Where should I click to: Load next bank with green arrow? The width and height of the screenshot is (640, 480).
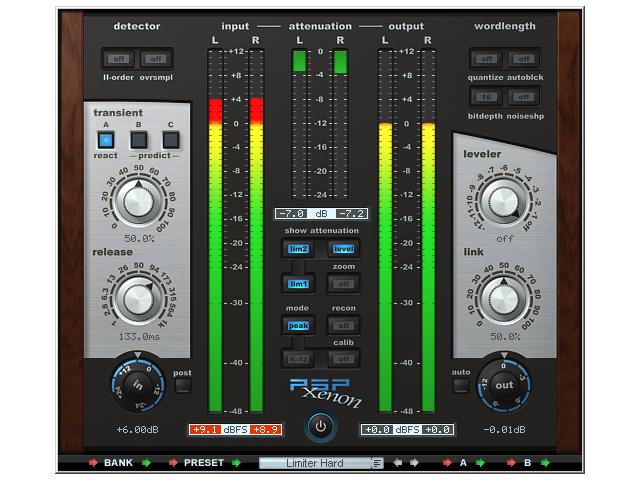(146, 463)
